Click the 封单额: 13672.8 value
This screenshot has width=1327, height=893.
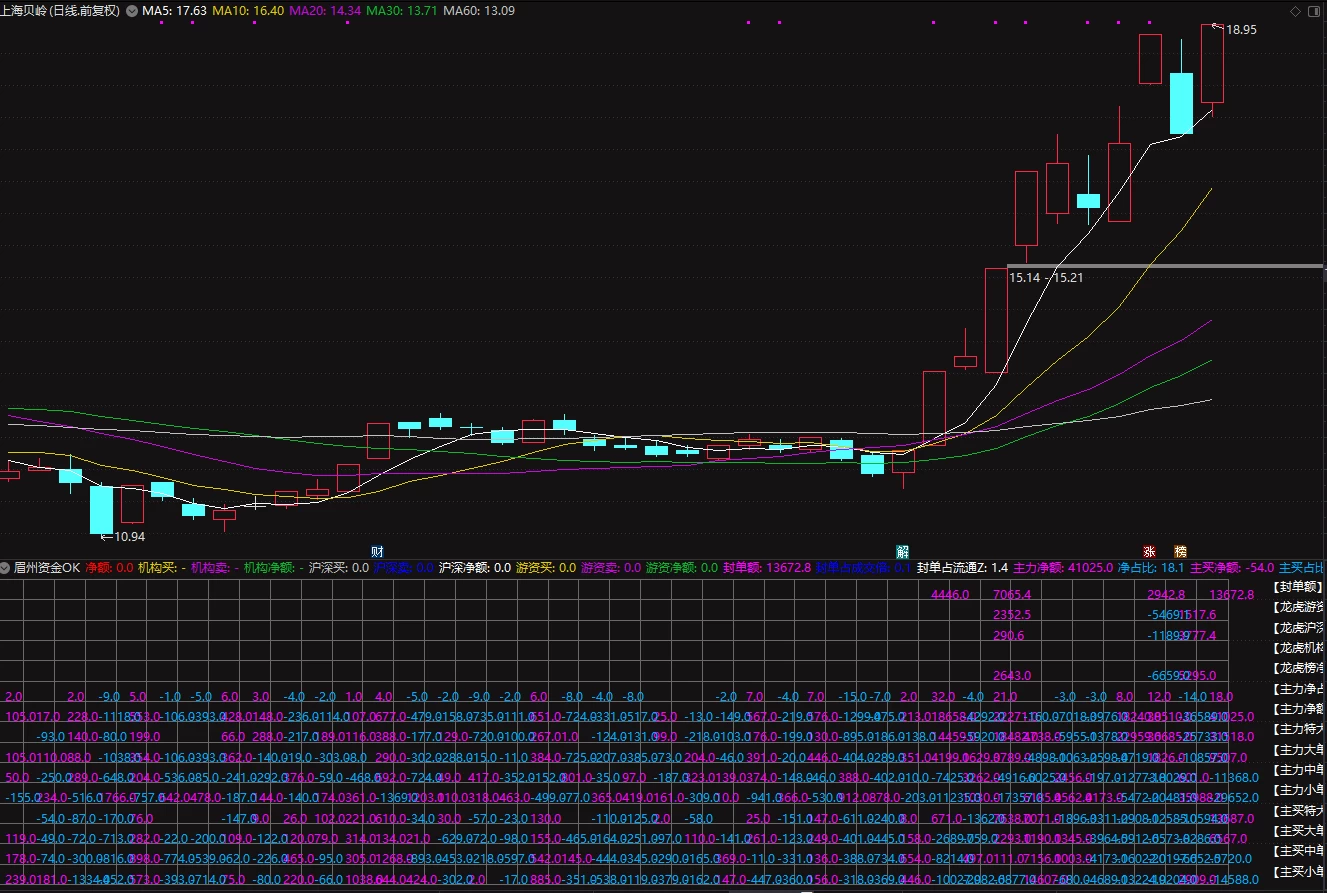coord(766,567)
